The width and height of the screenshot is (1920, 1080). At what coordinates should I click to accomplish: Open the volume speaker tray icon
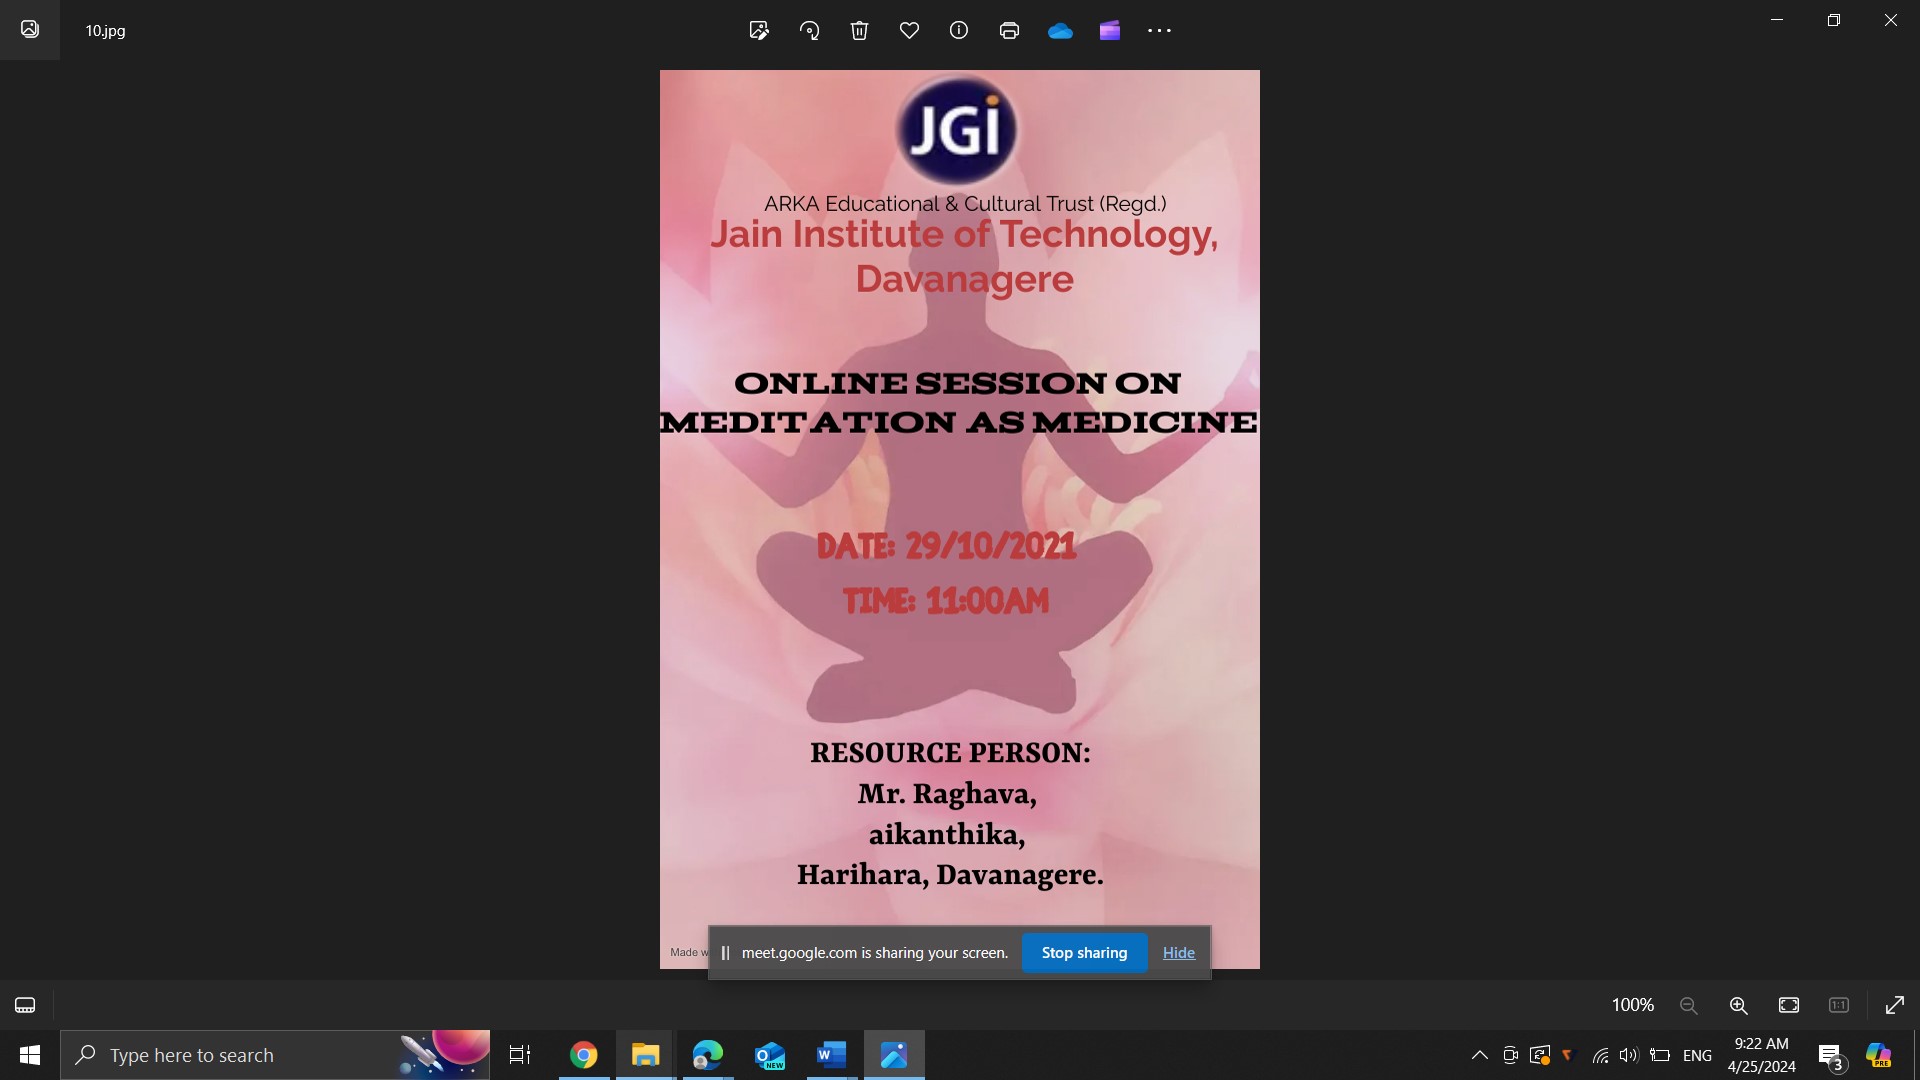point(1630,1055)
